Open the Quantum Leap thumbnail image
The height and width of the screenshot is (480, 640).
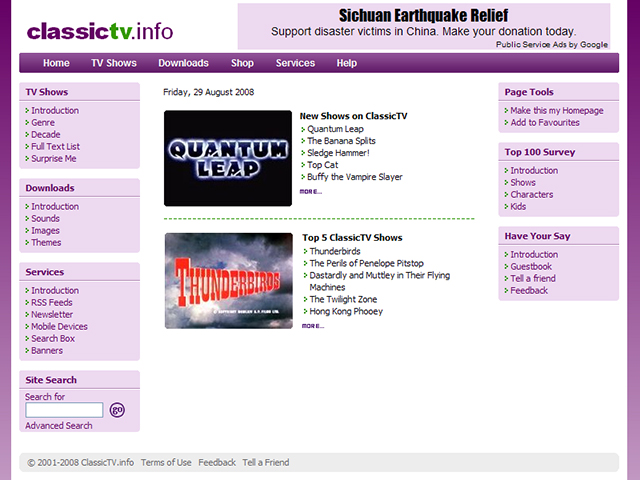[x=228, y=158]
